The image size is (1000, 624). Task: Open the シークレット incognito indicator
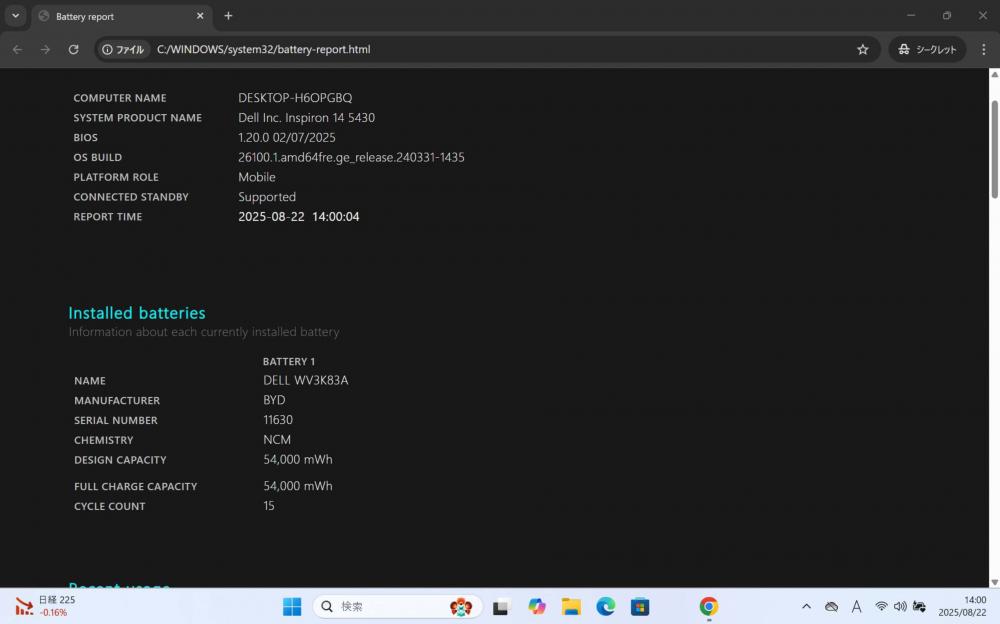click(x=927, y=49)
